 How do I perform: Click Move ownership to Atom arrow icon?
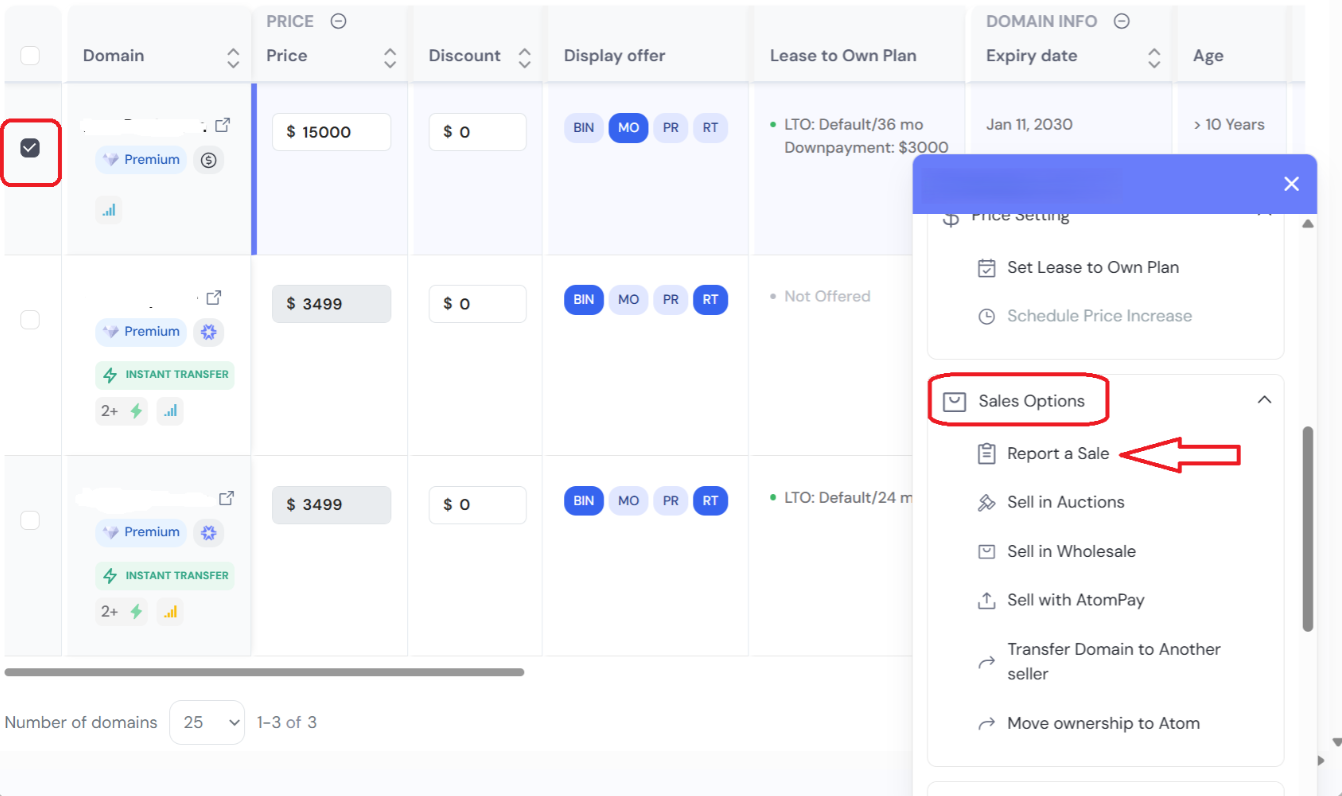click(987, 724)
